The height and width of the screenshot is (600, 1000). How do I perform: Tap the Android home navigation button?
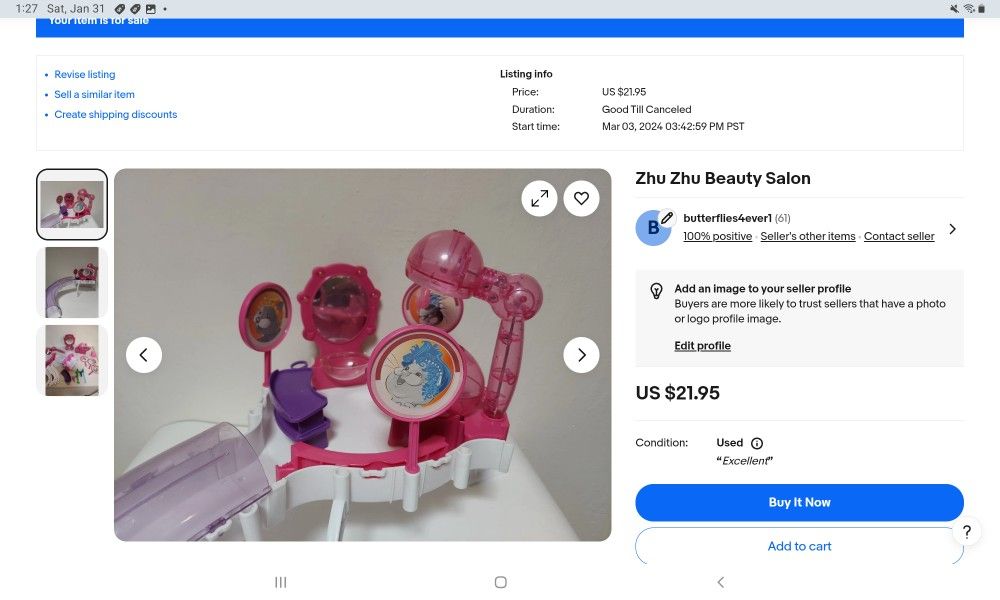[x=501, y=582]
